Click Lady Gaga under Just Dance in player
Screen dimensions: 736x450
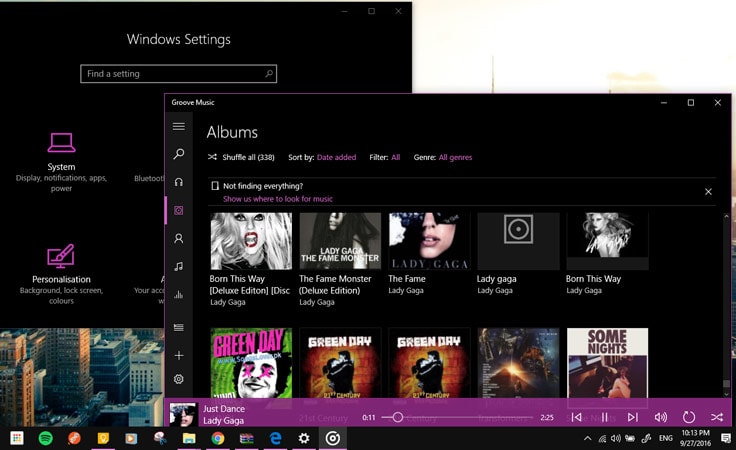[x=223, y=421]
